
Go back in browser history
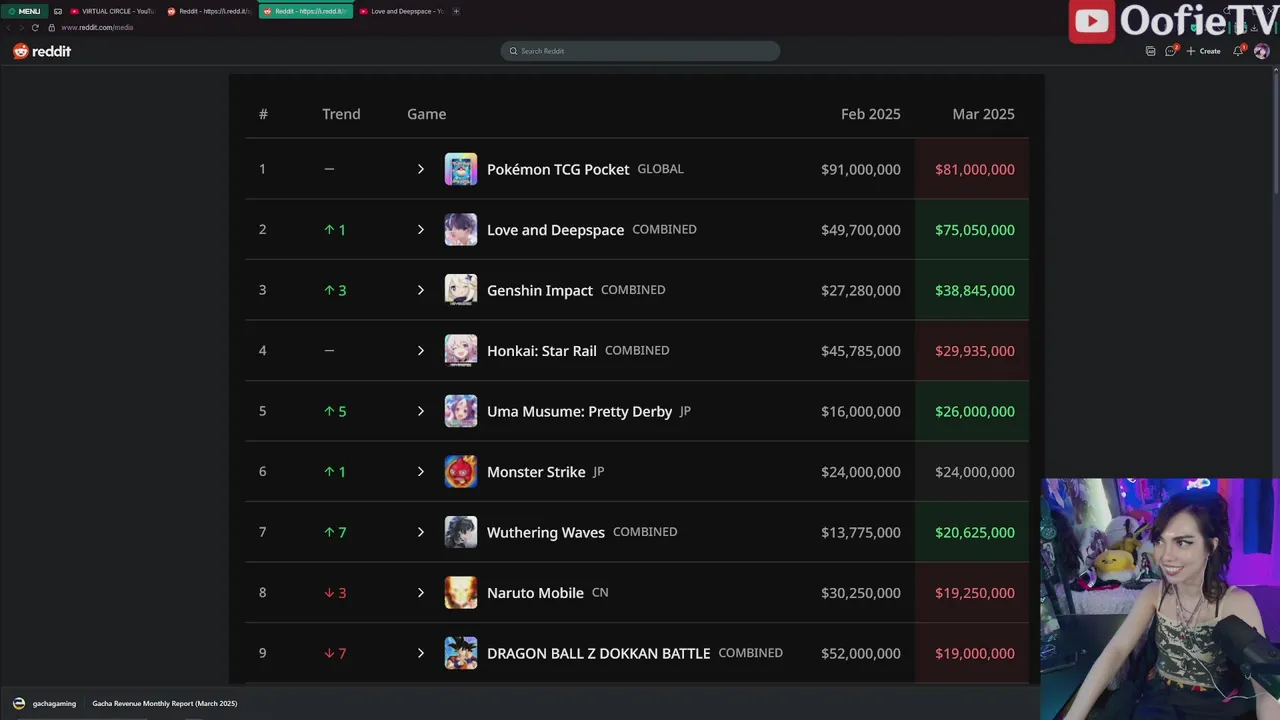click(9, 27)
